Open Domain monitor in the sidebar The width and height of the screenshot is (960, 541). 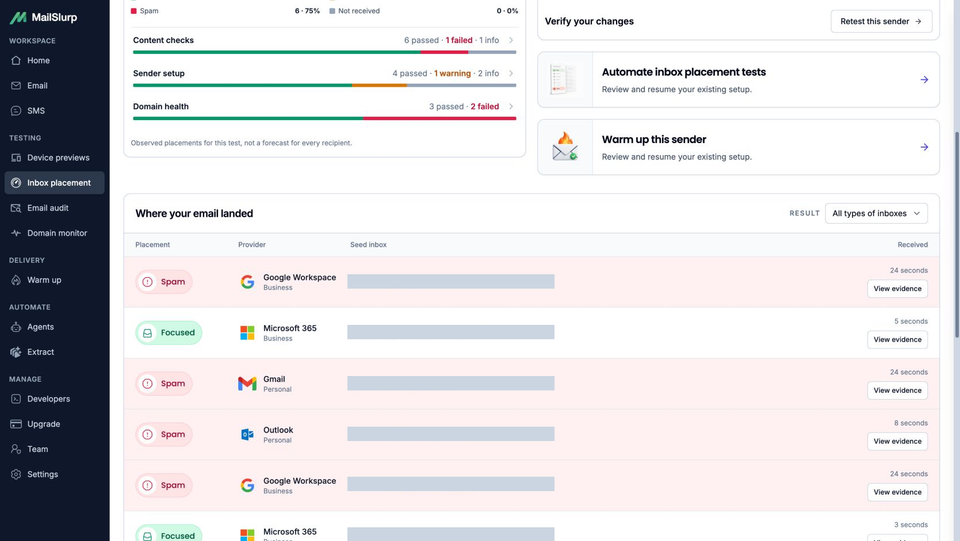(54, 233)
